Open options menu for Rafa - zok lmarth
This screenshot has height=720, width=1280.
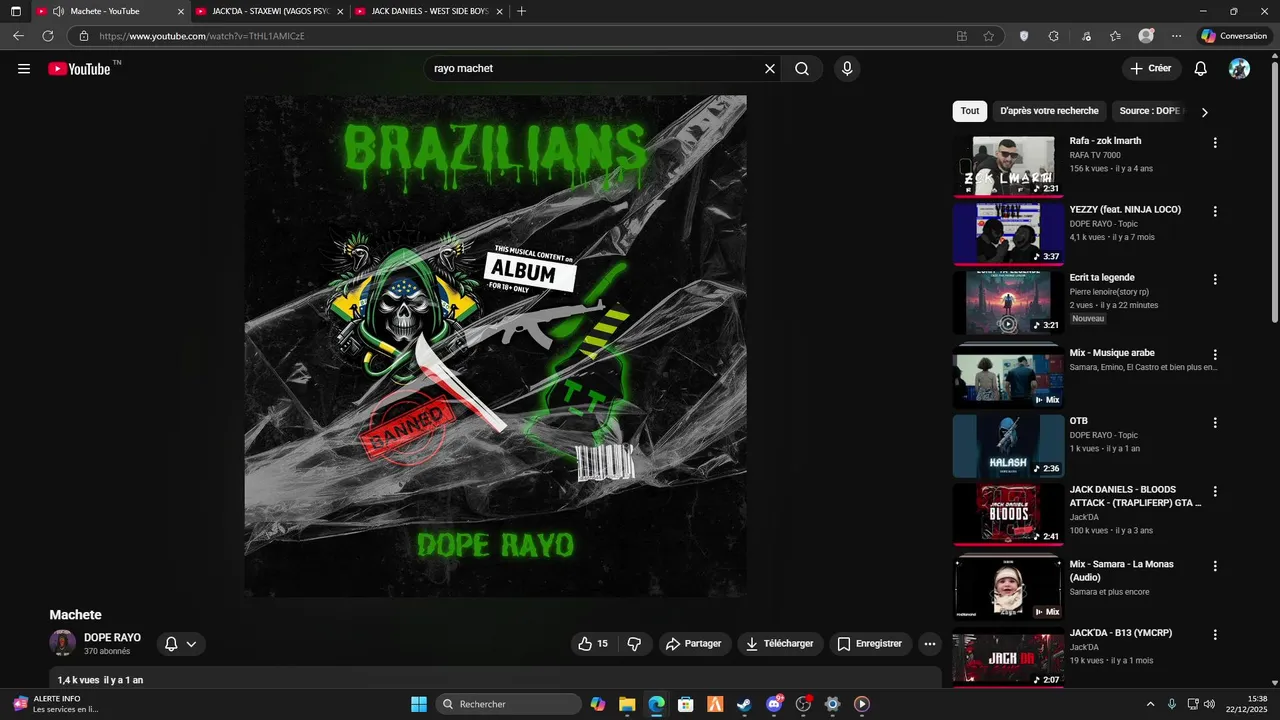[x=1215, y=143]
